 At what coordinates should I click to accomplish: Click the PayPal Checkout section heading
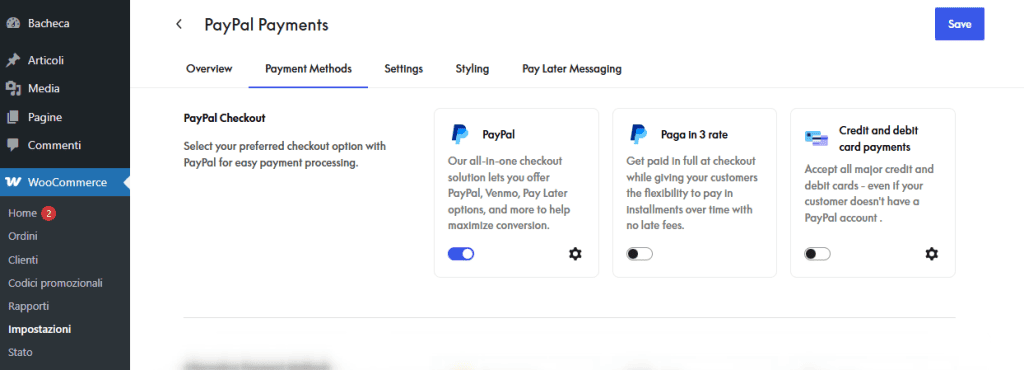tap(224, 118)
